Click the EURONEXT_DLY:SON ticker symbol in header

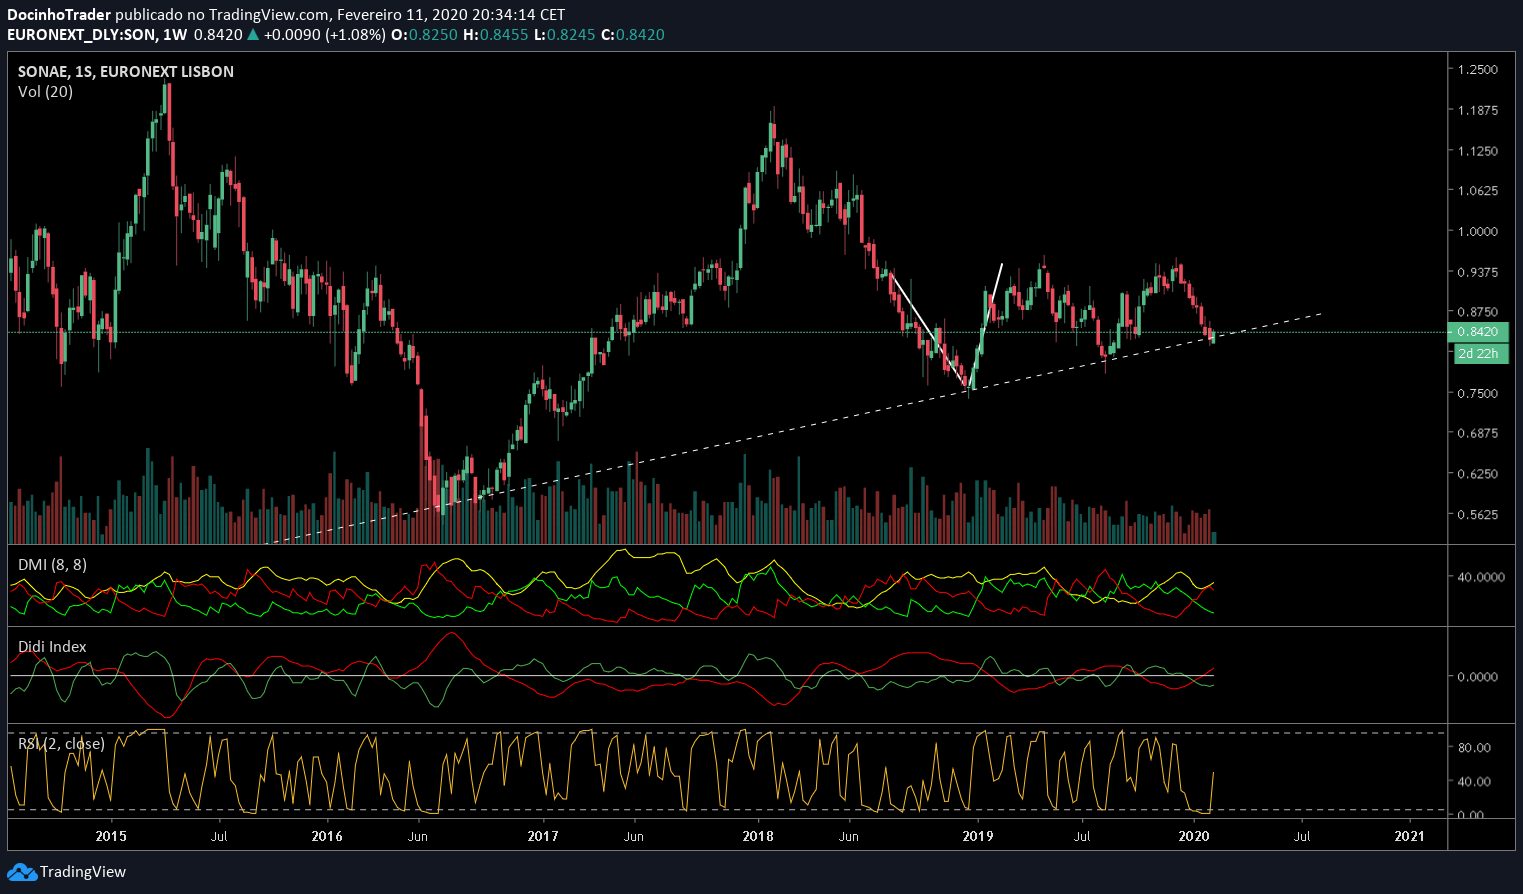tap(82, 35)
